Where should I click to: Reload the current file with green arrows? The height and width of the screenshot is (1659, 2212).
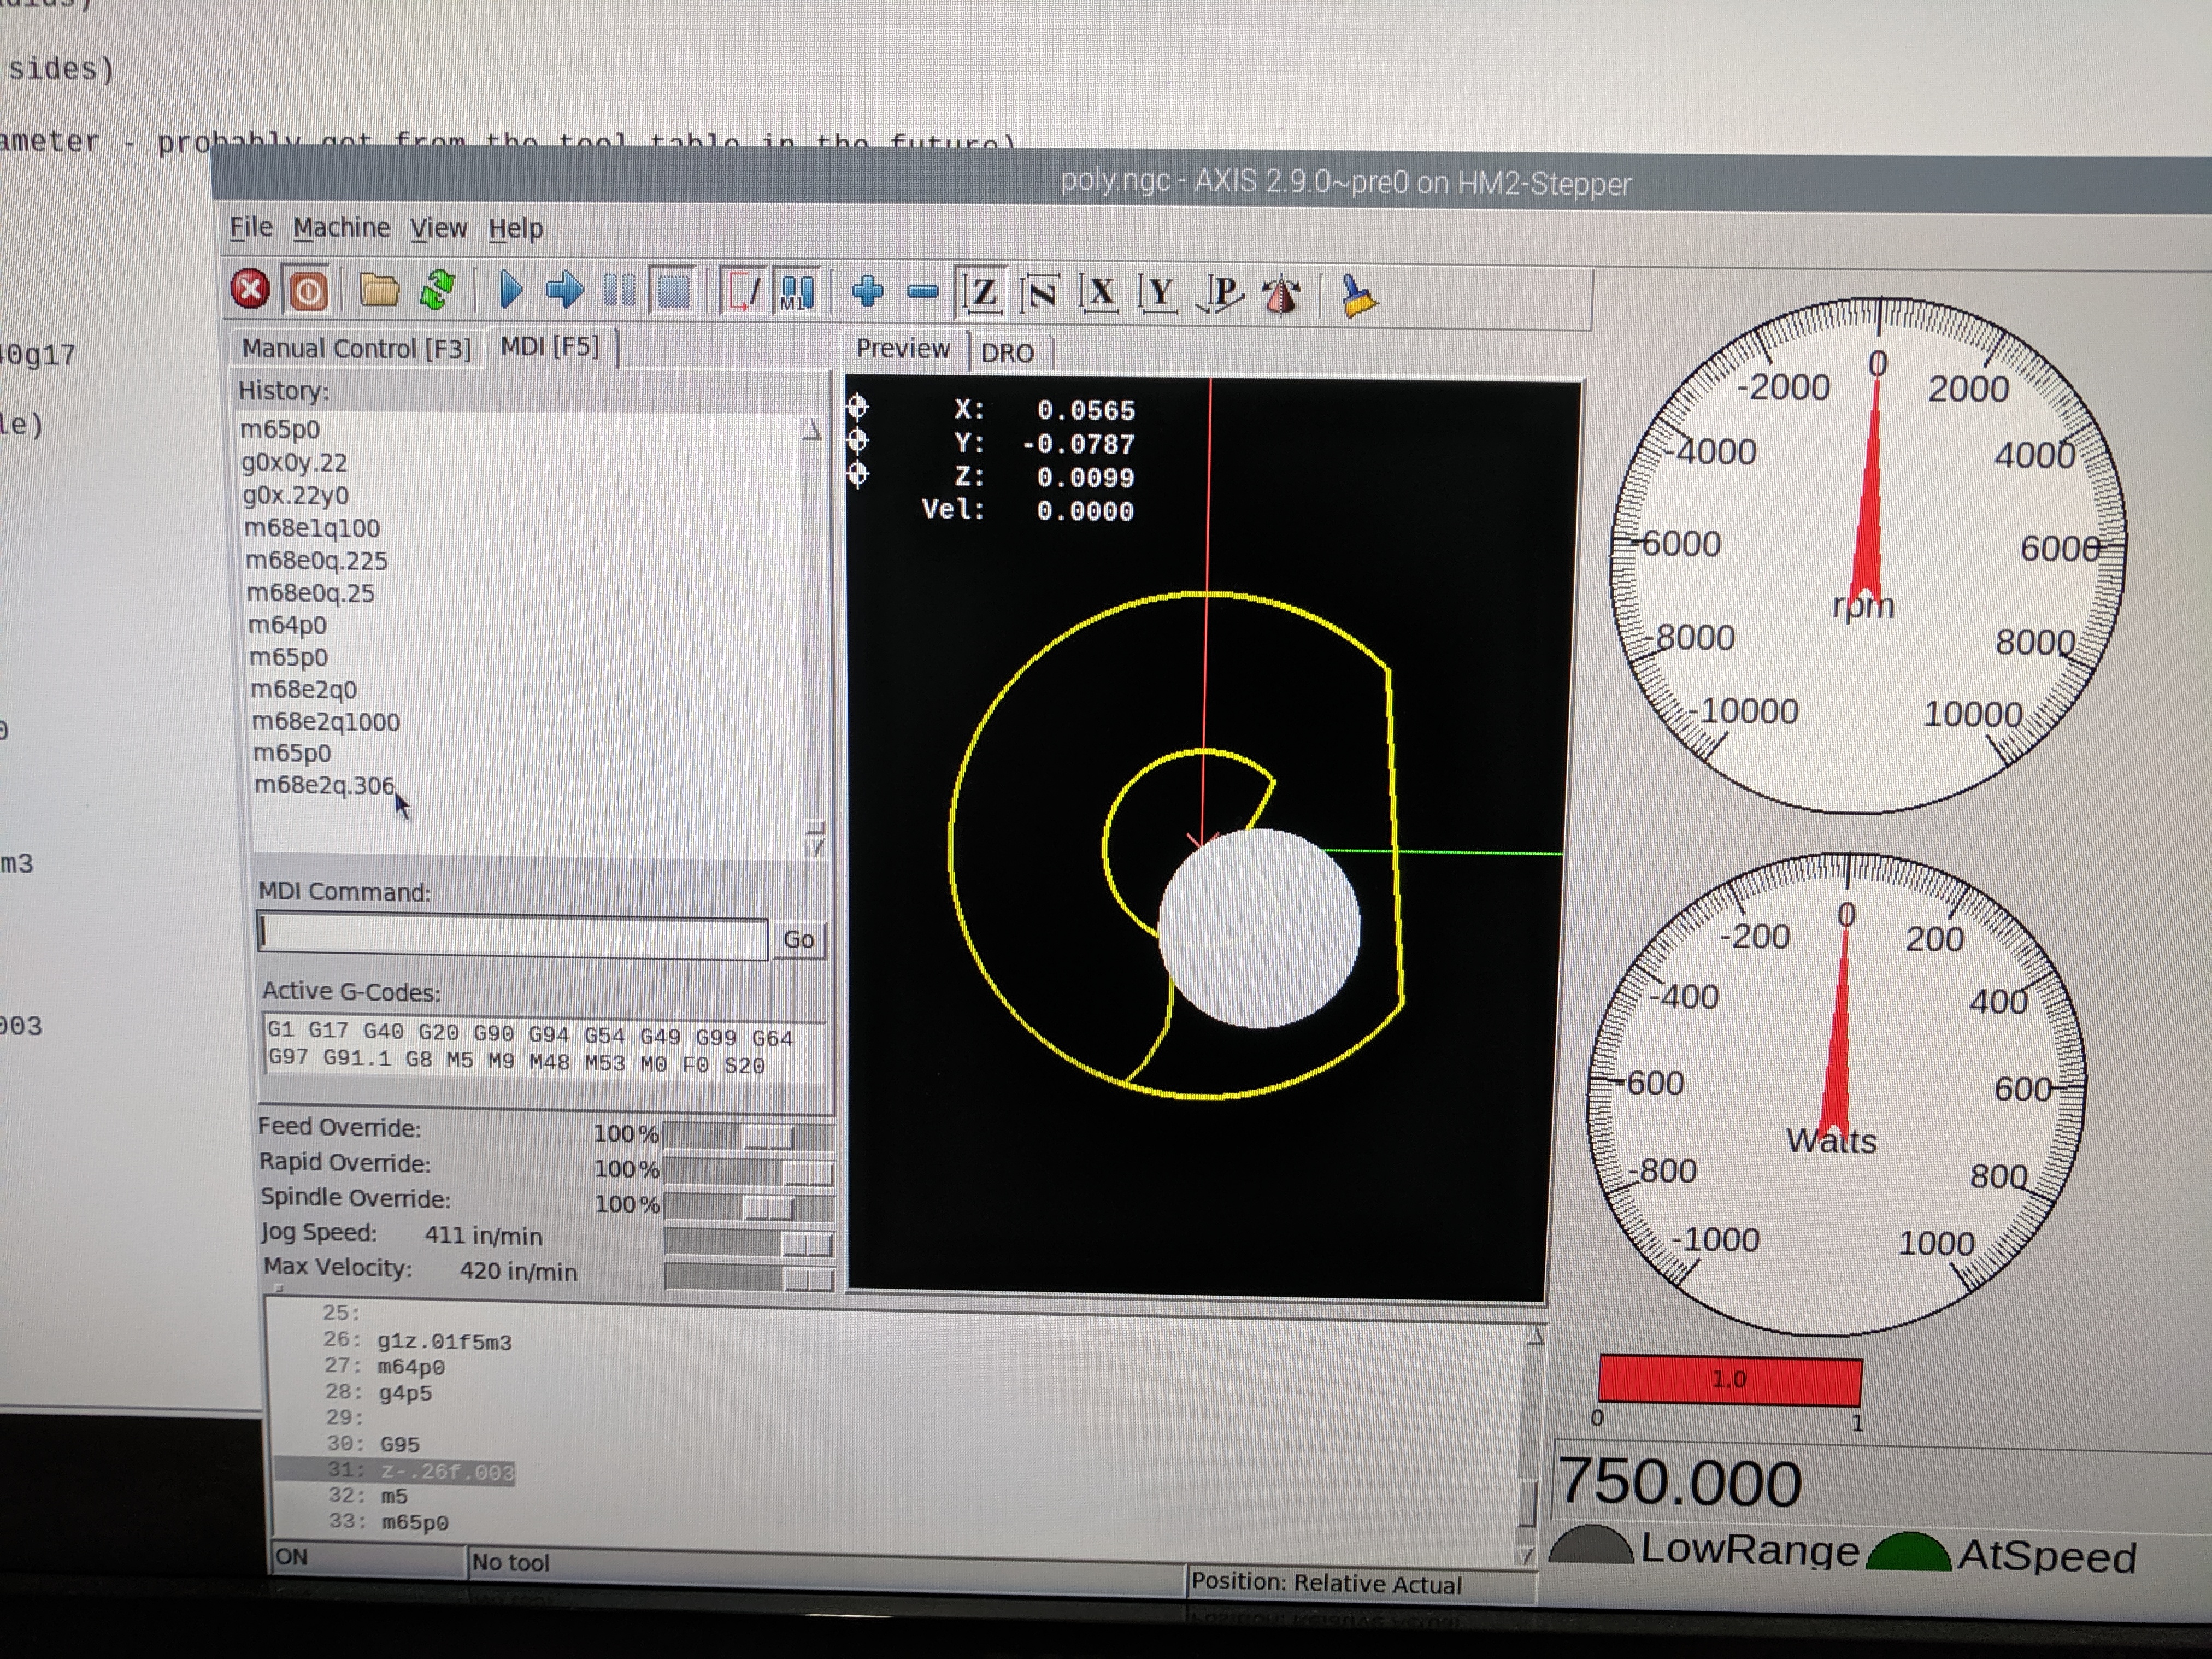[x=438, y=291]
